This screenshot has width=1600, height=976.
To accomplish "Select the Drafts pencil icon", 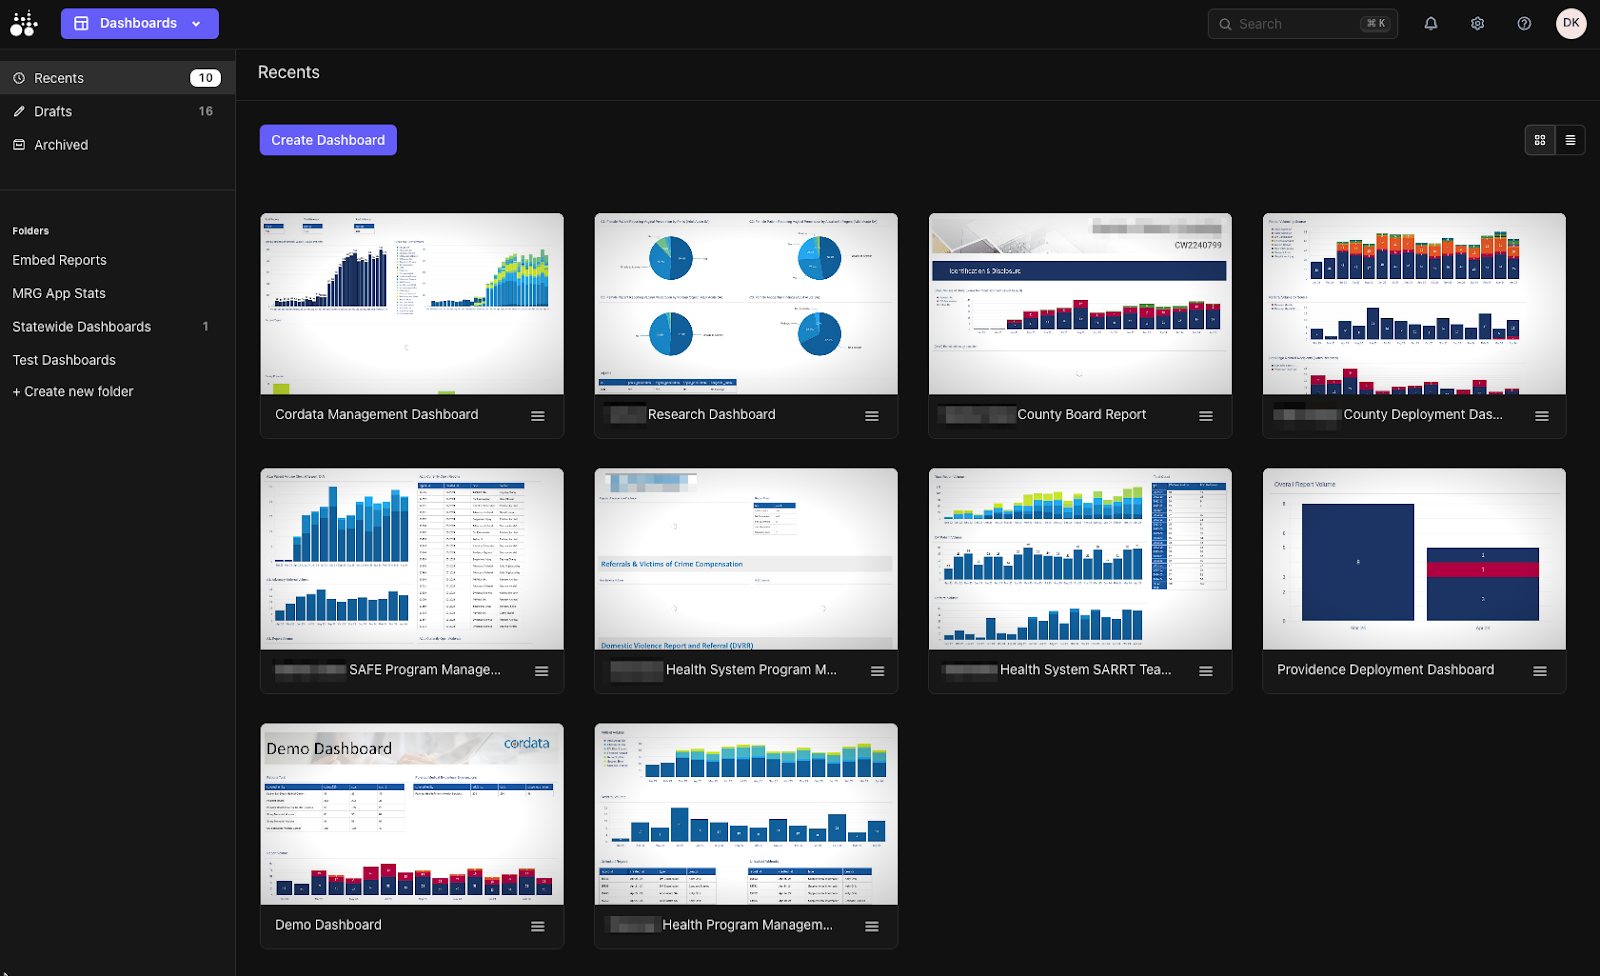I will click(20, 111).
